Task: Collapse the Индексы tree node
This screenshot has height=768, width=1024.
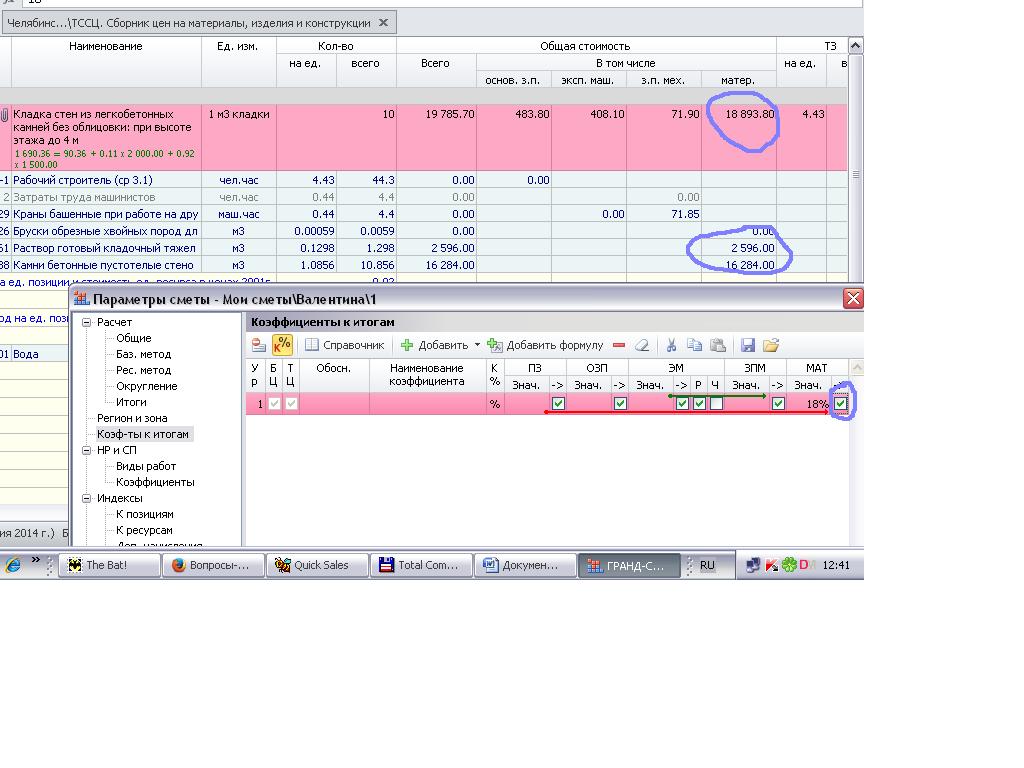Action: point(87,498)
